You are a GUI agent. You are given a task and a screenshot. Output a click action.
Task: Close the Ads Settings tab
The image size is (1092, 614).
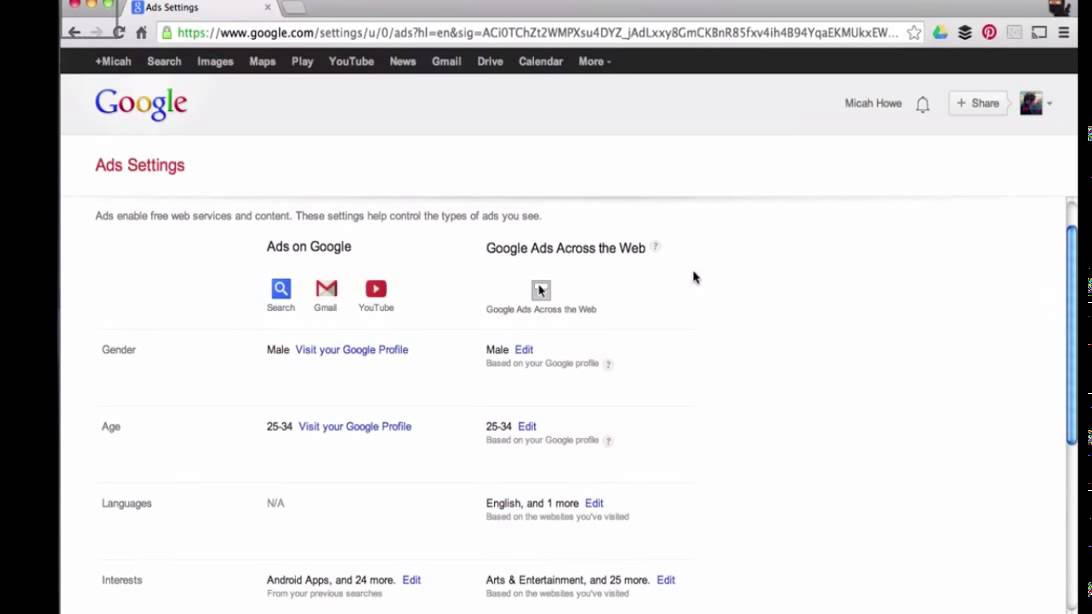267,7
